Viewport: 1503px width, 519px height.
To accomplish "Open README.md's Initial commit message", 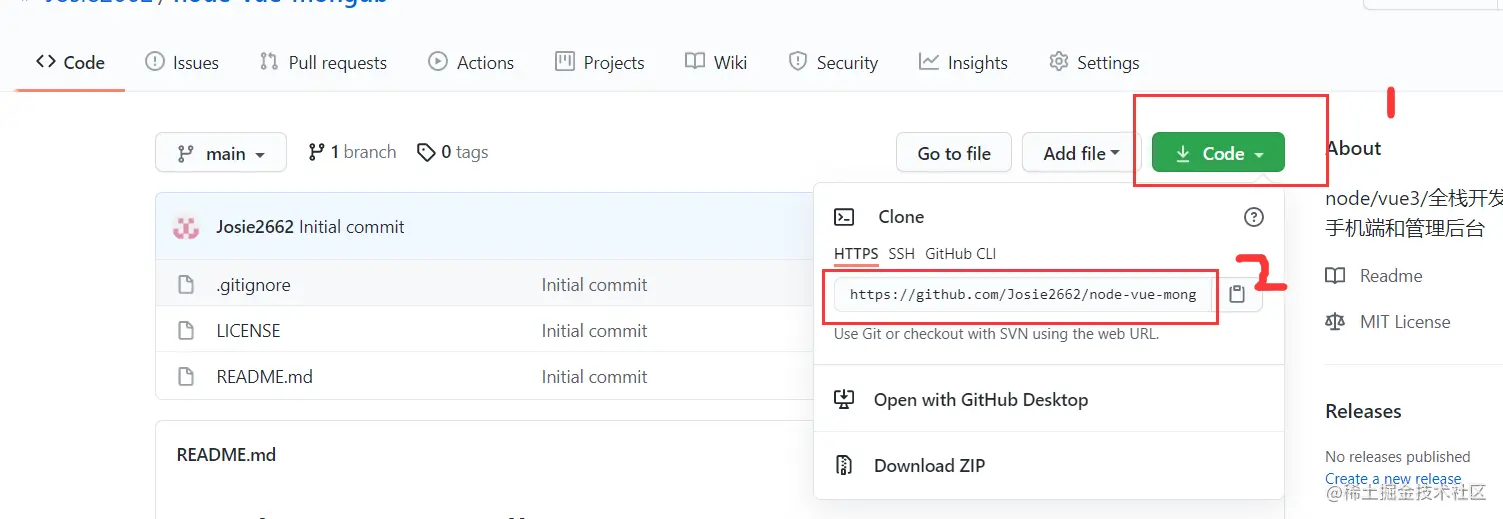I will coord(594,377).
